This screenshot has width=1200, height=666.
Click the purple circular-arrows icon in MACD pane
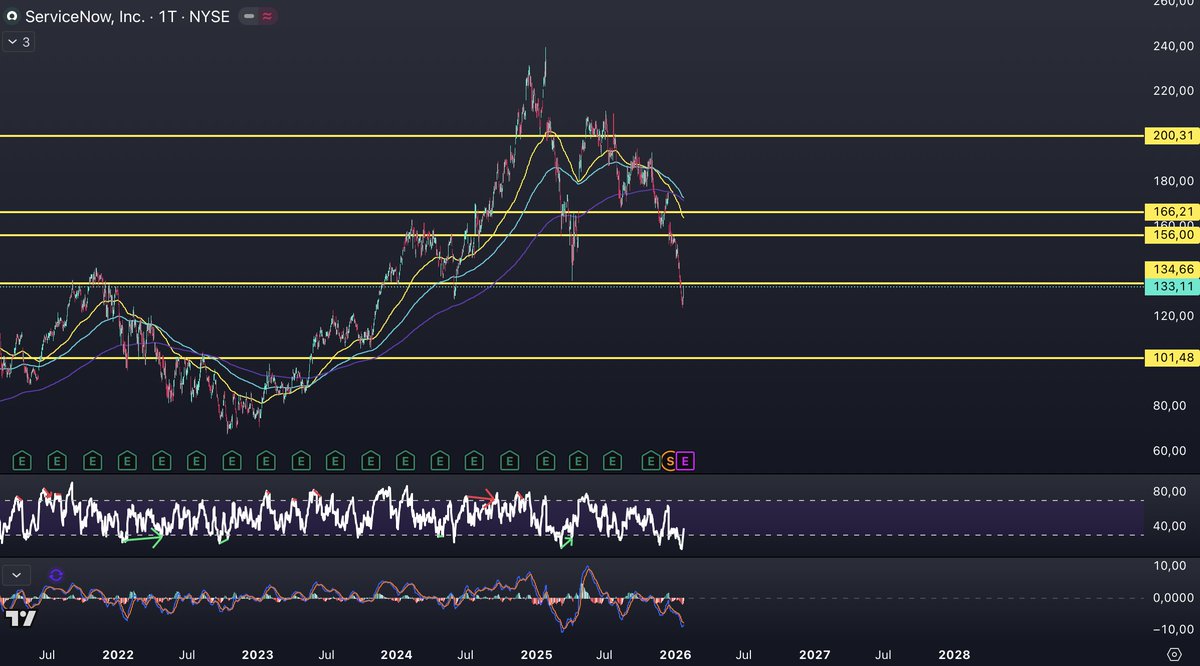(x=55, y=575)
